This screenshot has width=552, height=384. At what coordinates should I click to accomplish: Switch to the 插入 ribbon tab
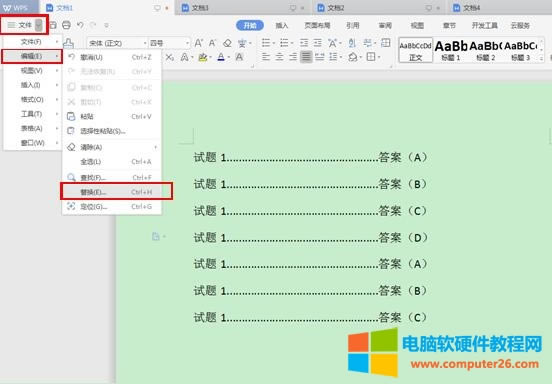[x=282, y=25]
